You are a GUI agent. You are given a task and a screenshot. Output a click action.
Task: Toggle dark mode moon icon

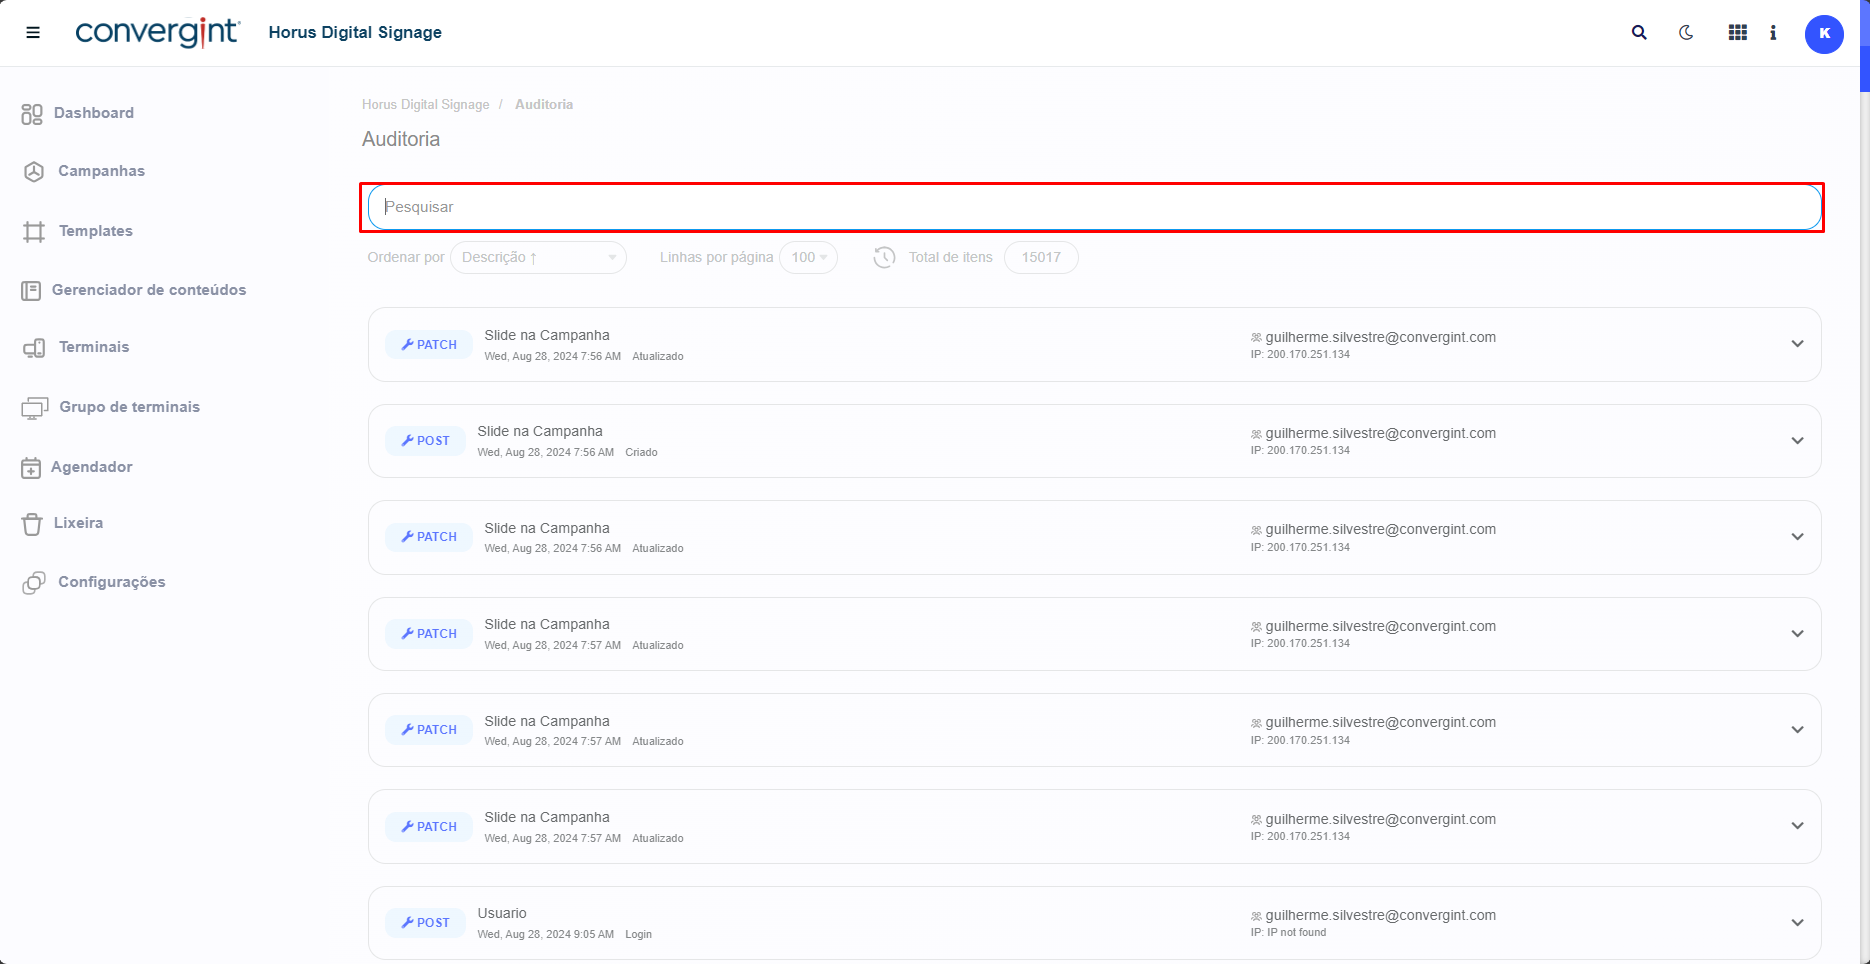point(1686,33)
